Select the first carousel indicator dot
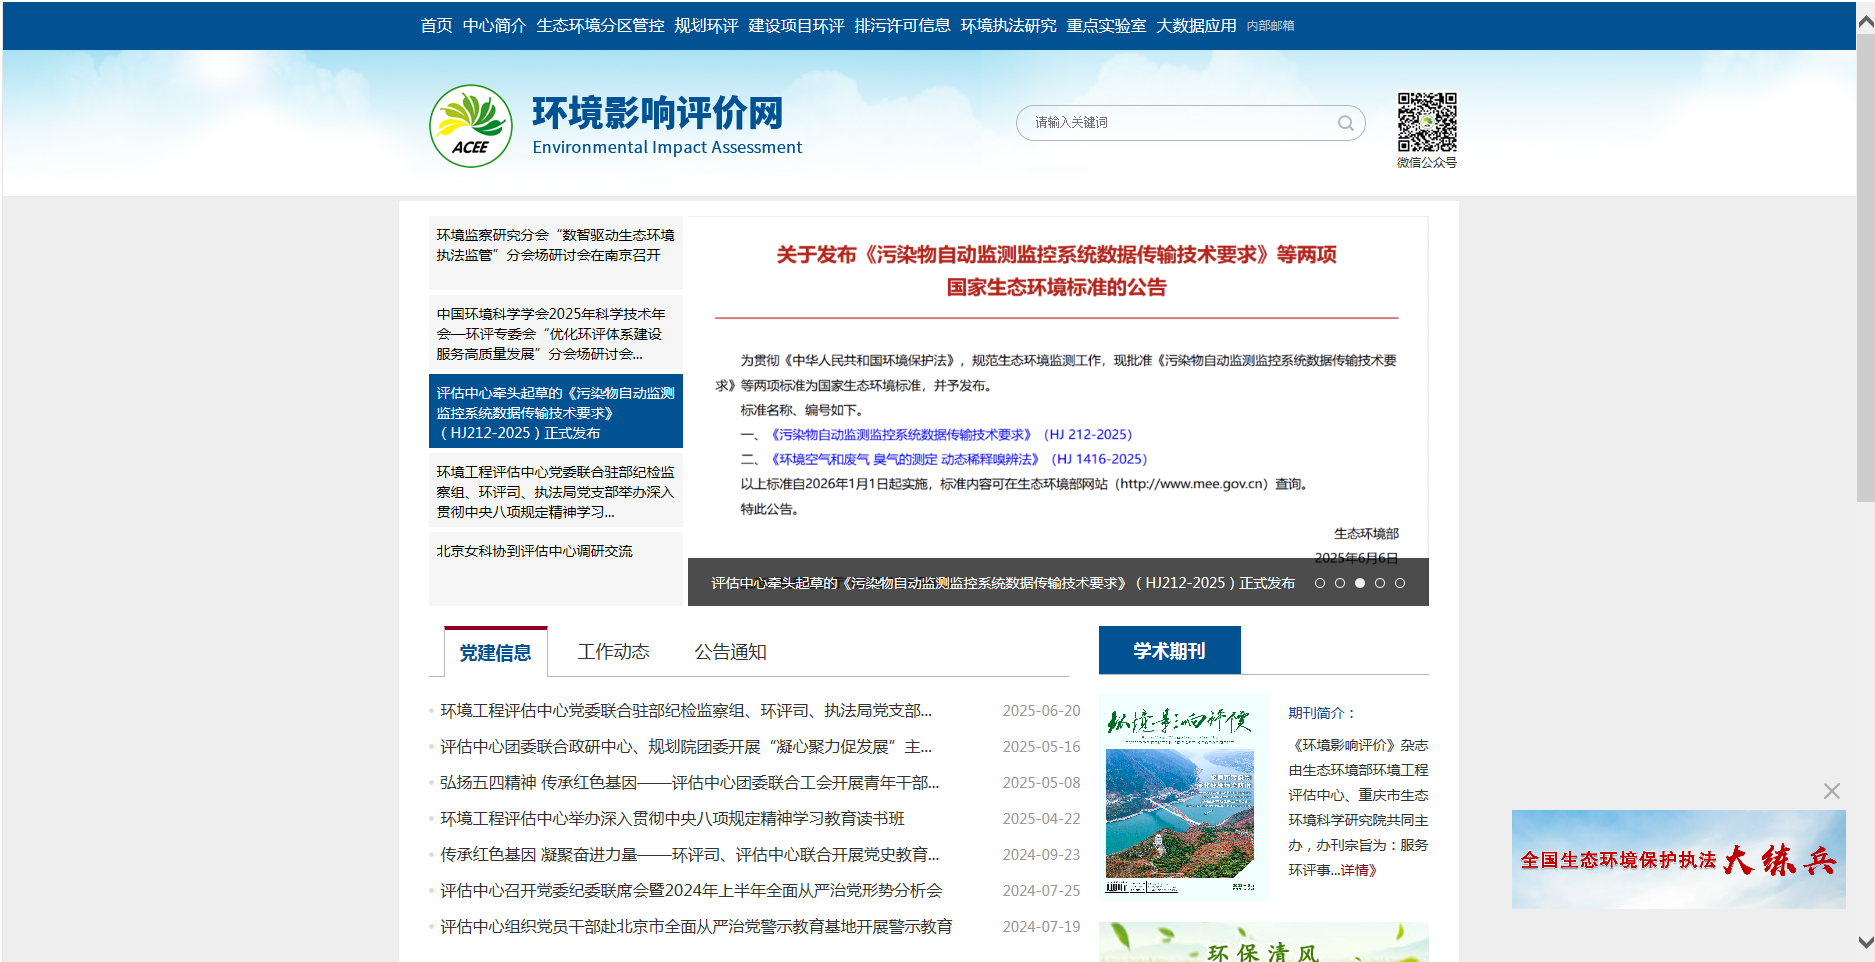 [1320, 582]
